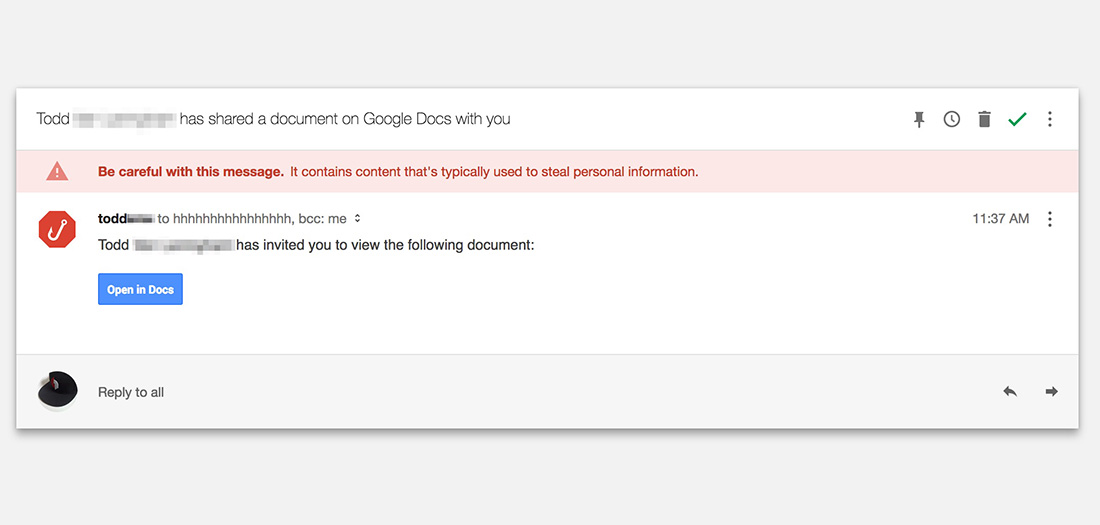Click the 11:37 AM timestamp
This screenshot has height=525, width=1100.
click(x=1000, y=218)
